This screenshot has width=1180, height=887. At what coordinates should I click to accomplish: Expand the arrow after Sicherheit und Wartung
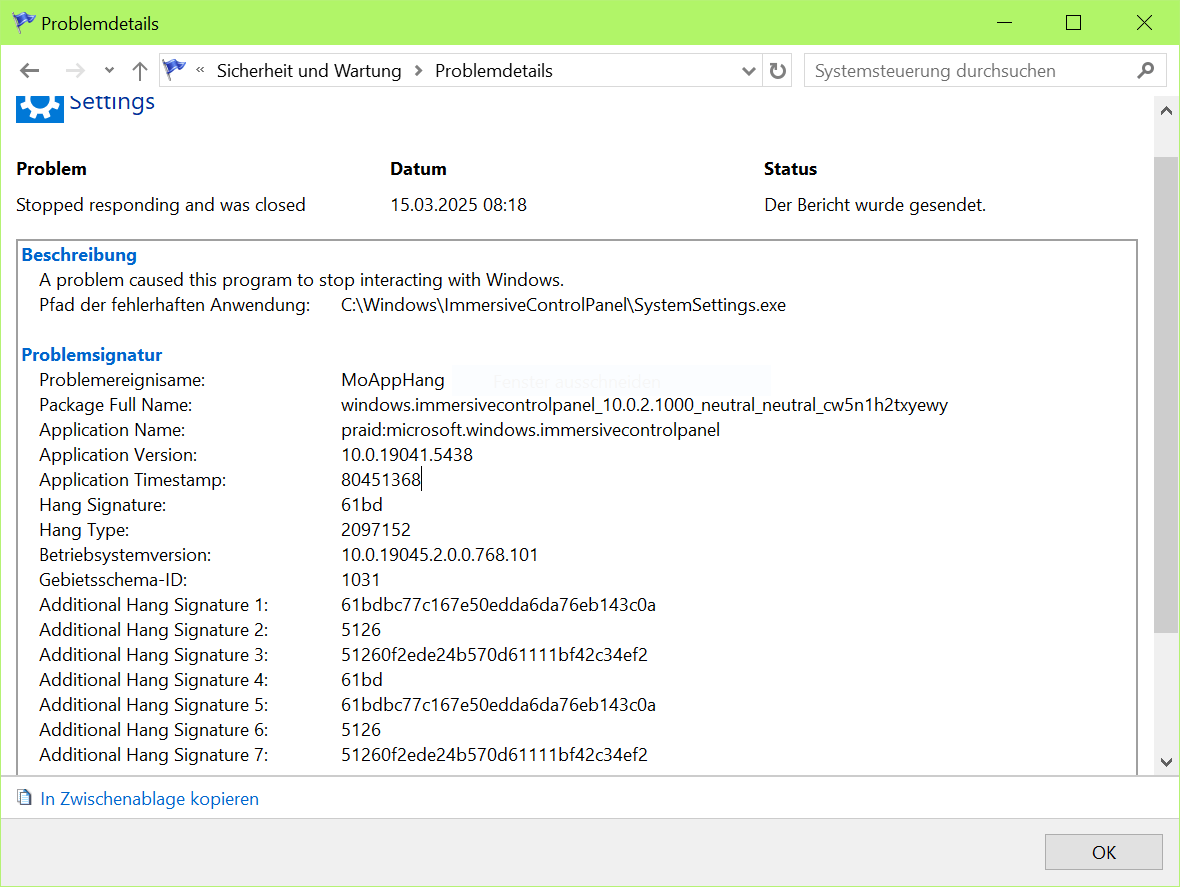[x=418, y=71]
